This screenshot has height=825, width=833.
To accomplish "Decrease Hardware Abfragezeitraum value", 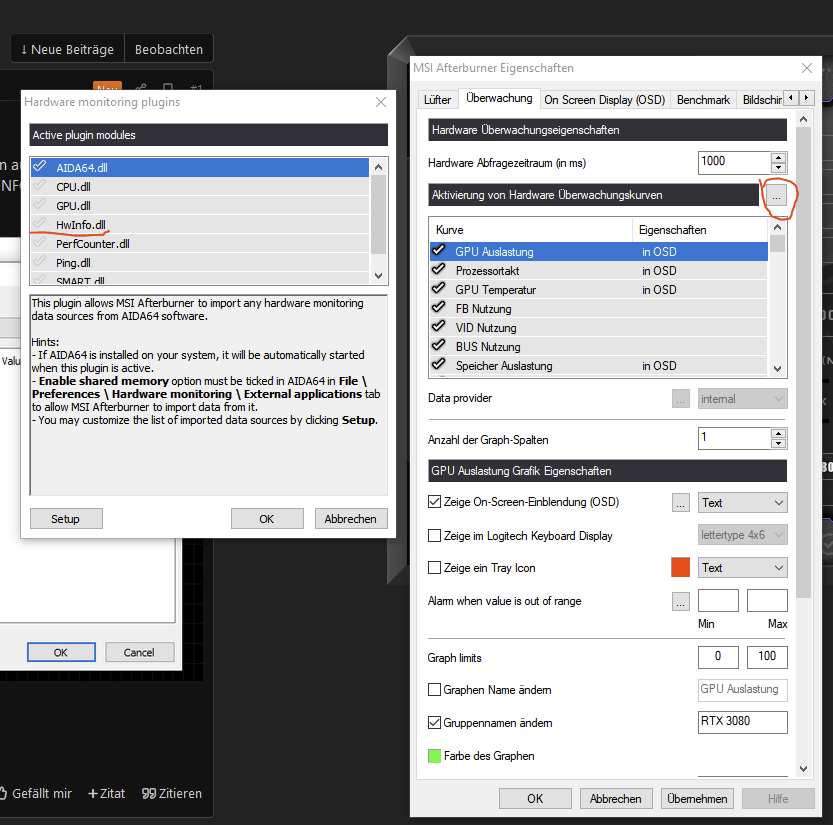I will coord(778,168).
